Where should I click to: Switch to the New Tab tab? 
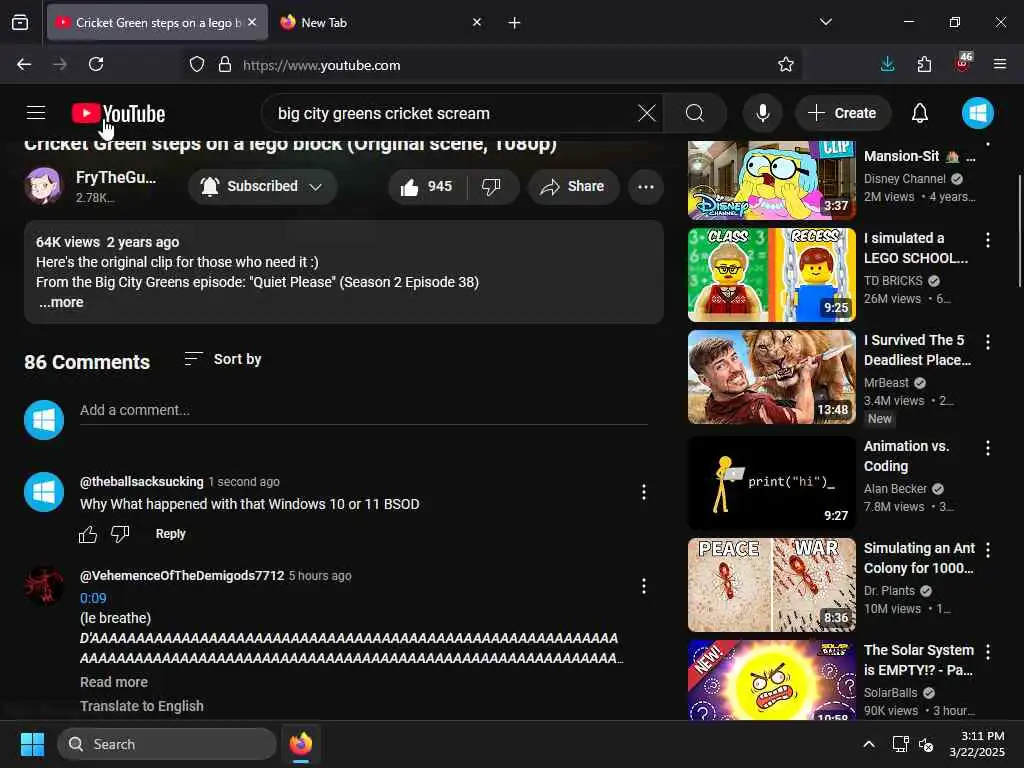[381, 22]
